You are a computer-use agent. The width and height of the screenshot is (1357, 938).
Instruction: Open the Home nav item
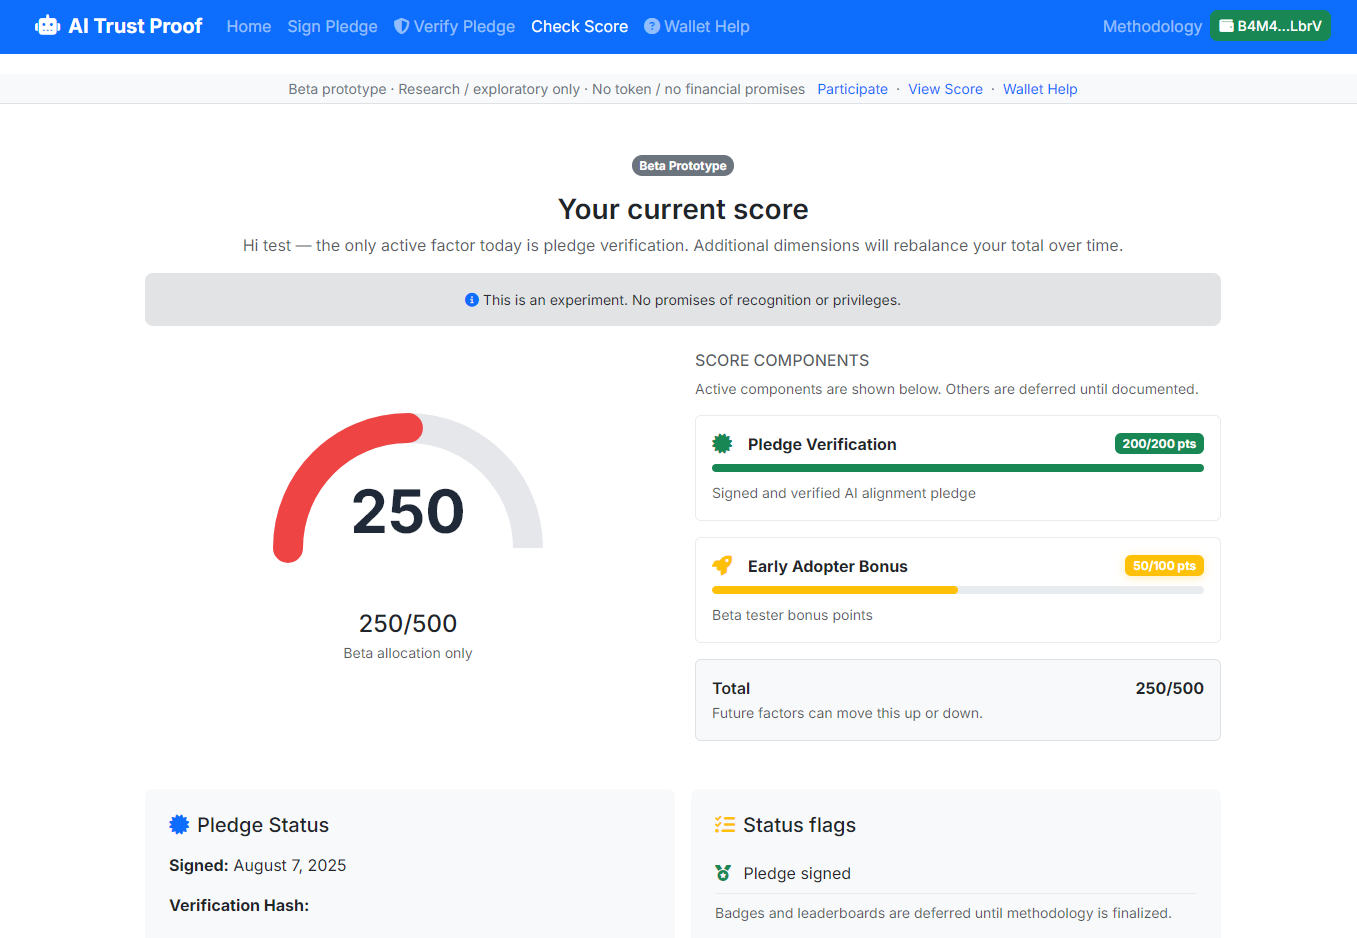point(249,26)
